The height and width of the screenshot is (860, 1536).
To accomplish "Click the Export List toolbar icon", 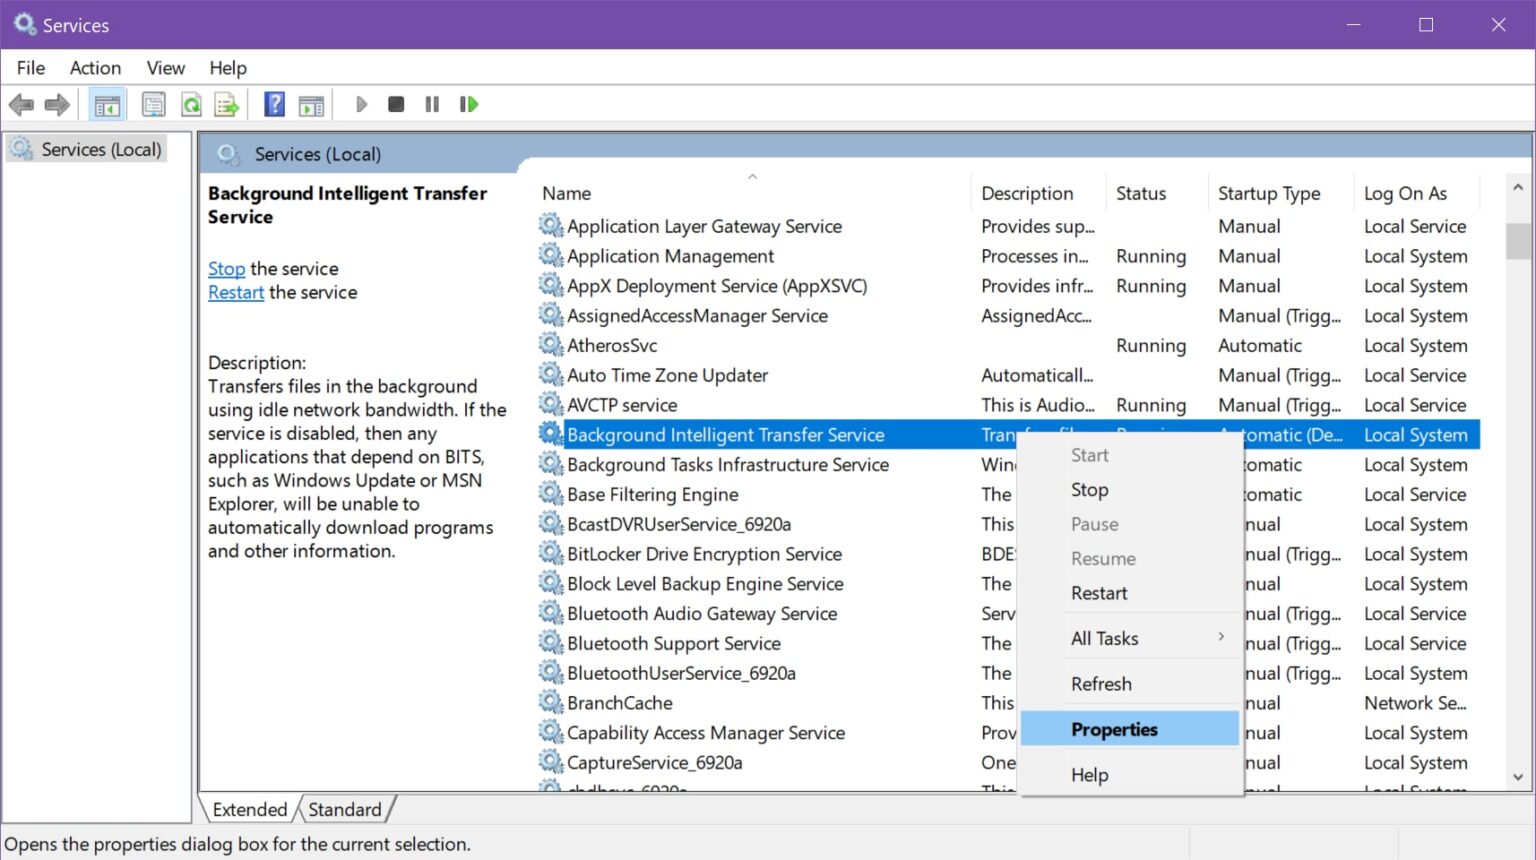I will click(228, 104).
